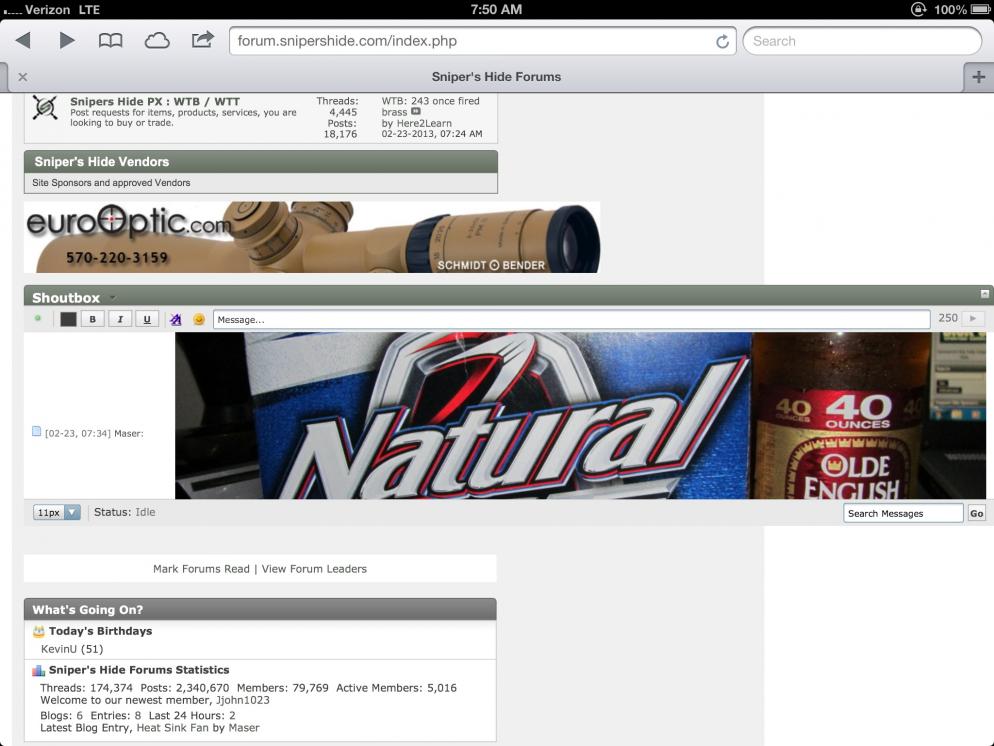View KevinU's birthday profile
This screenshot has width=994, height=746.
[x=59, y=649]
